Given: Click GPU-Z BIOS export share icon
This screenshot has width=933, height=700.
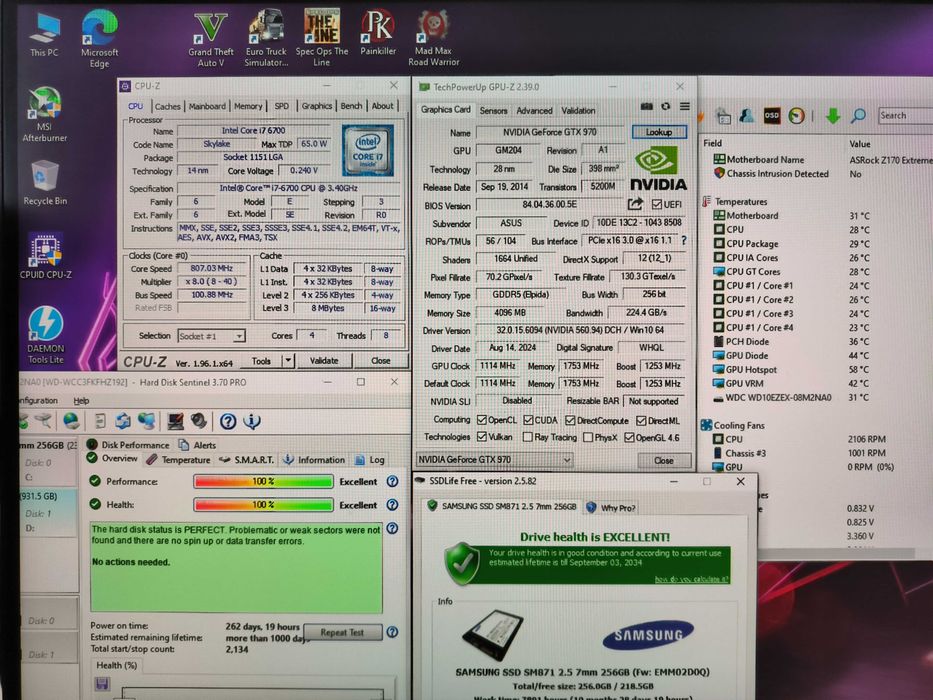Looking at the screenshot, I should (635, 204).
